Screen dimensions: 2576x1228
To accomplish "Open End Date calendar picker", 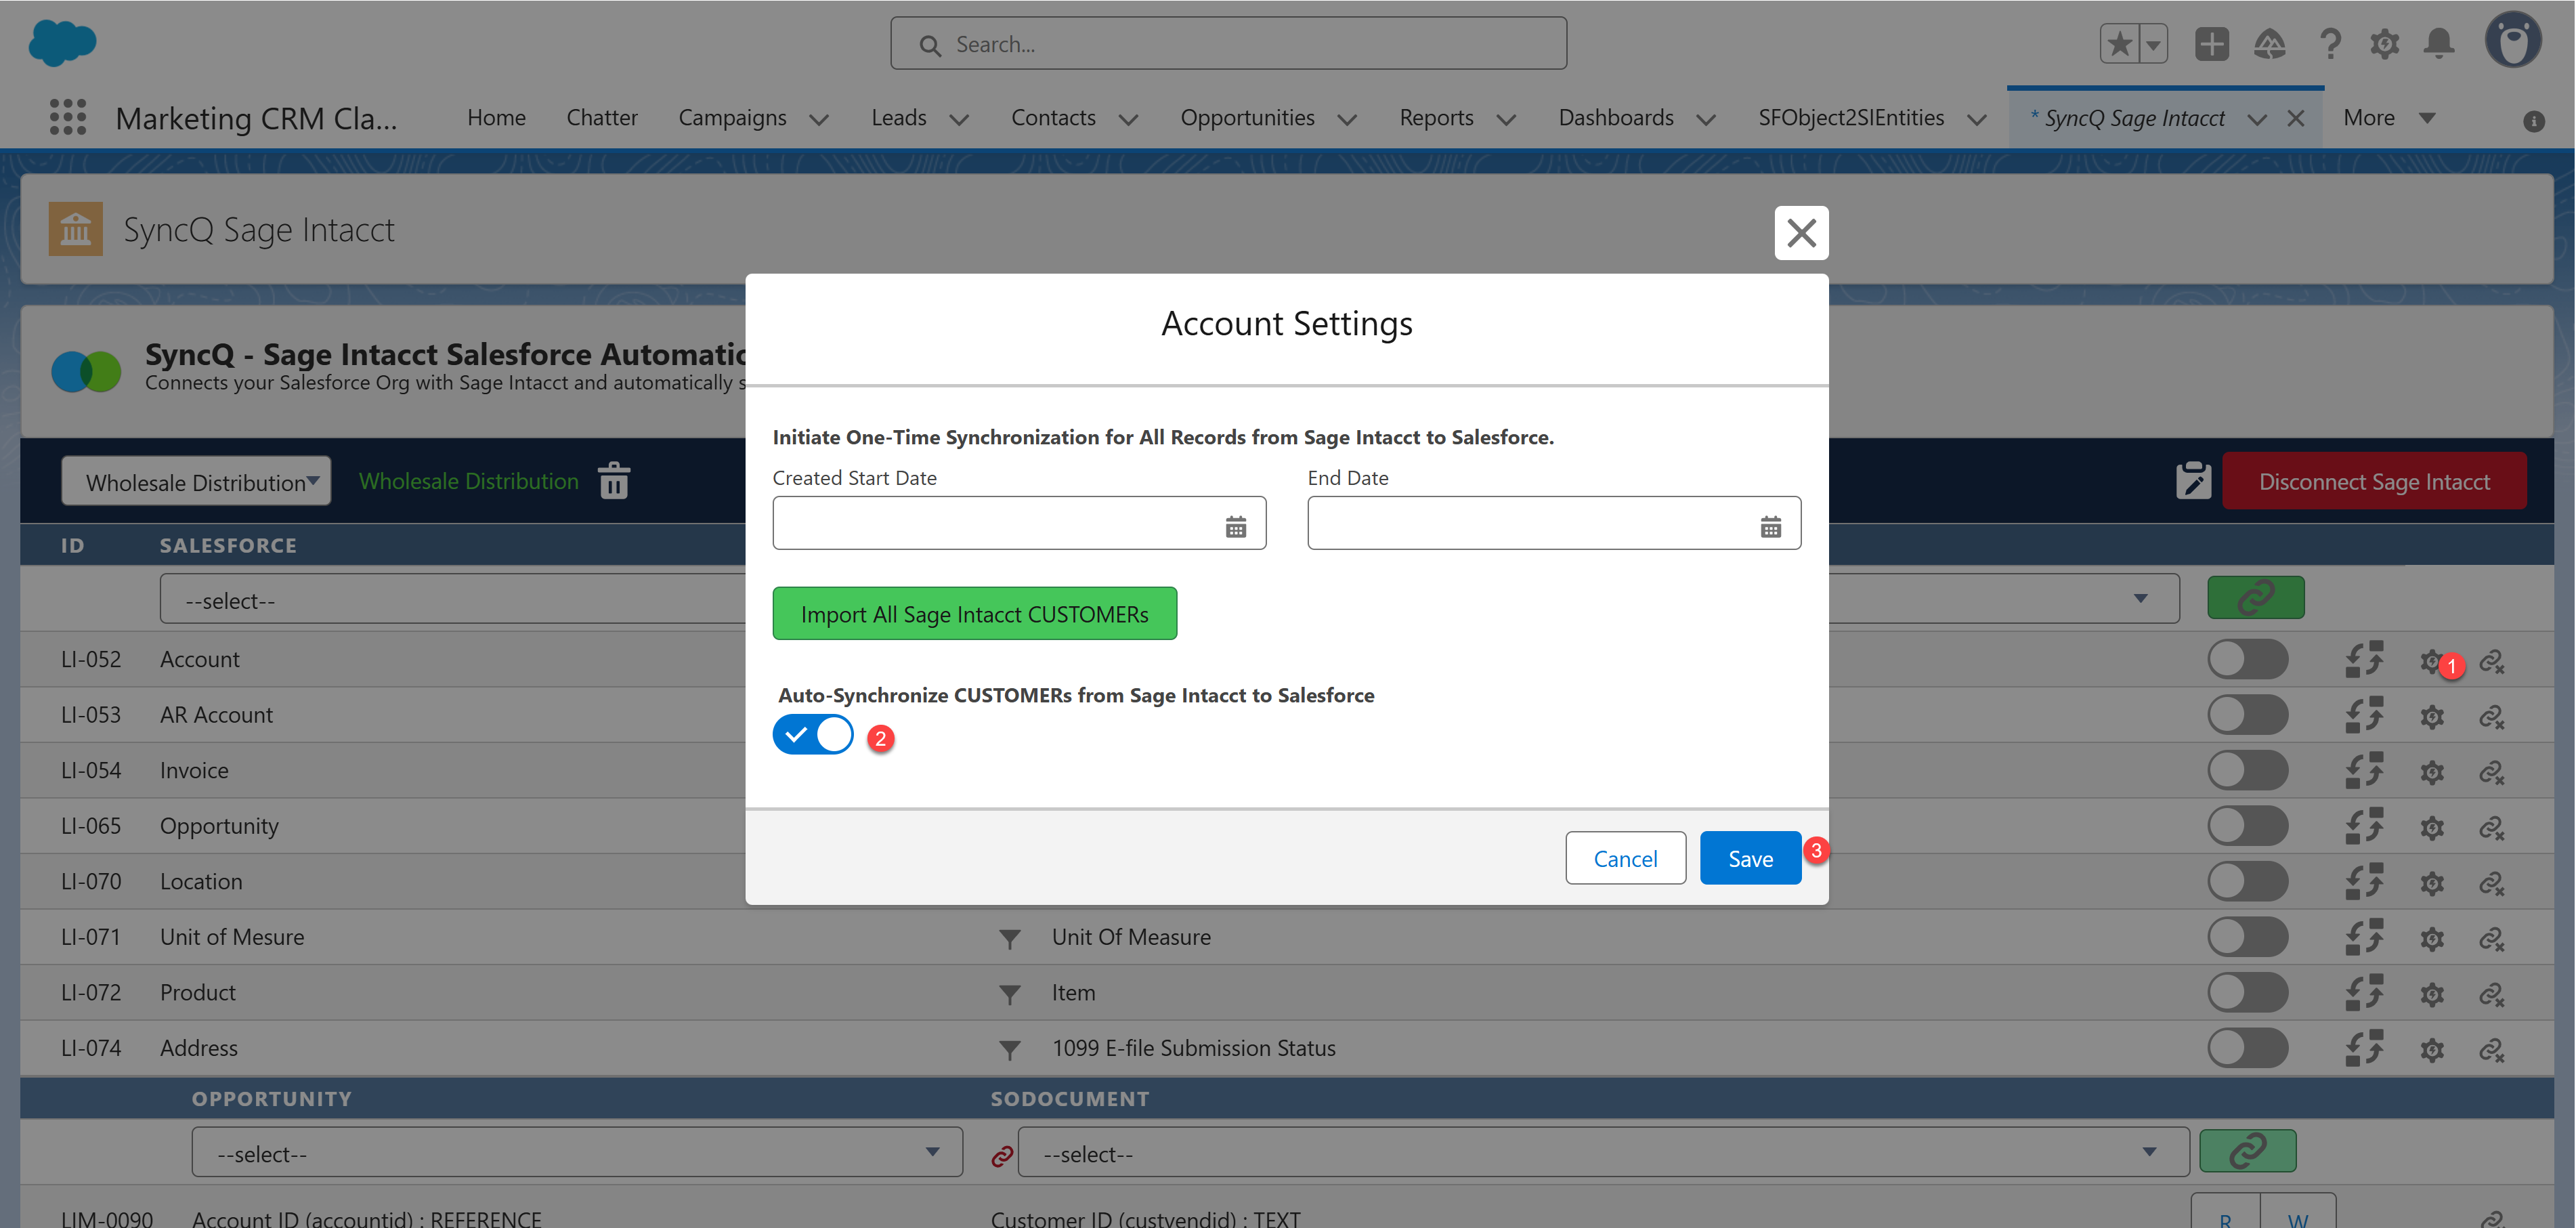I will click(x=1771, y=526).
